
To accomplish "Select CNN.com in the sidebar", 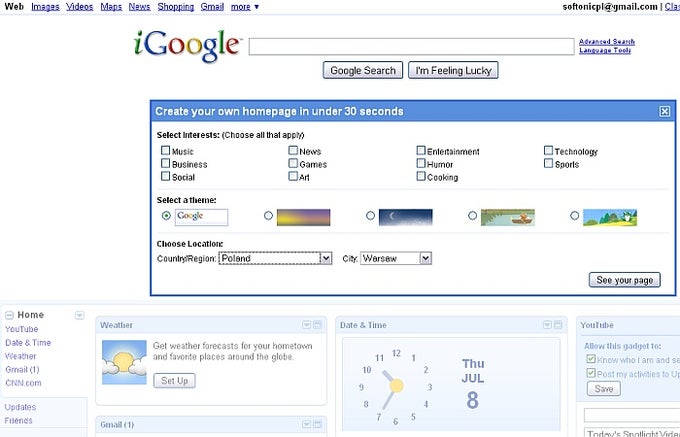I will pos(23,383).
